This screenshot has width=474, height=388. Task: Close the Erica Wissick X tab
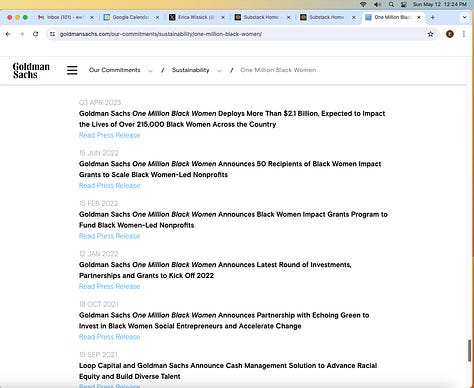pyautogui.click(x=223, y=17)
